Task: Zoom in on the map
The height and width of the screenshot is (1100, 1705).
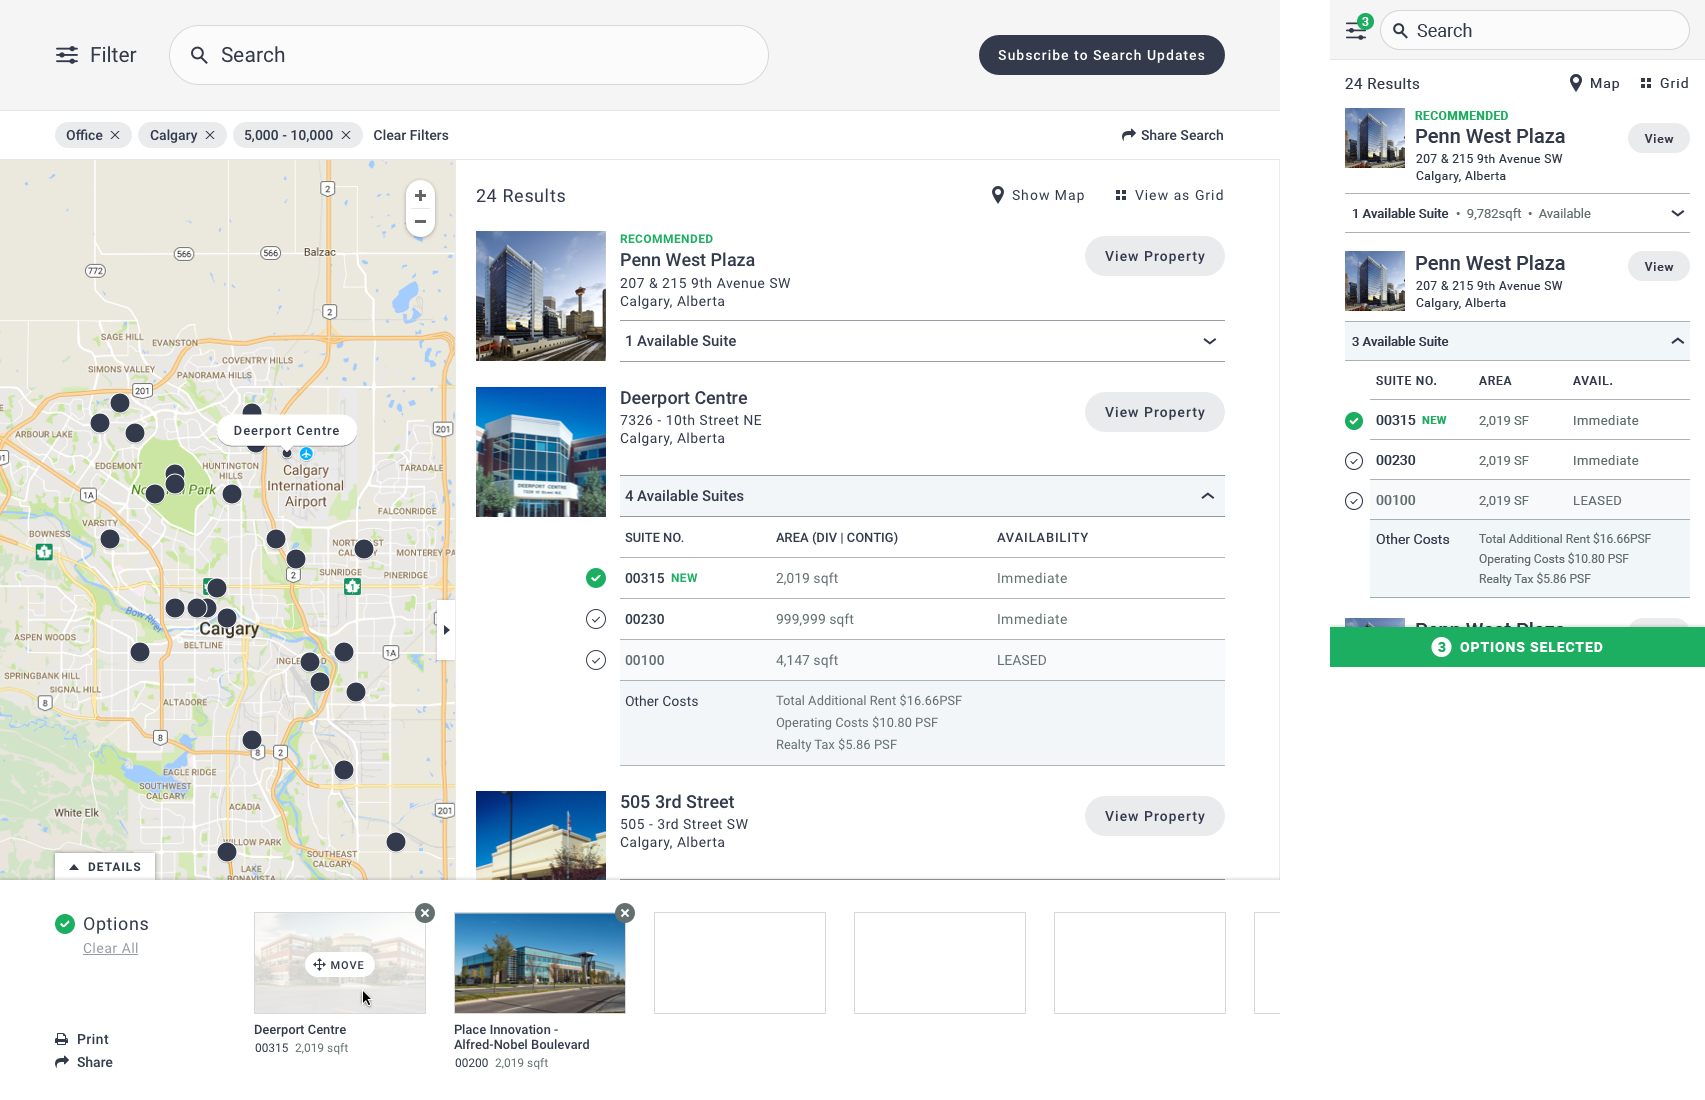Action: click(x=420, y=196)
